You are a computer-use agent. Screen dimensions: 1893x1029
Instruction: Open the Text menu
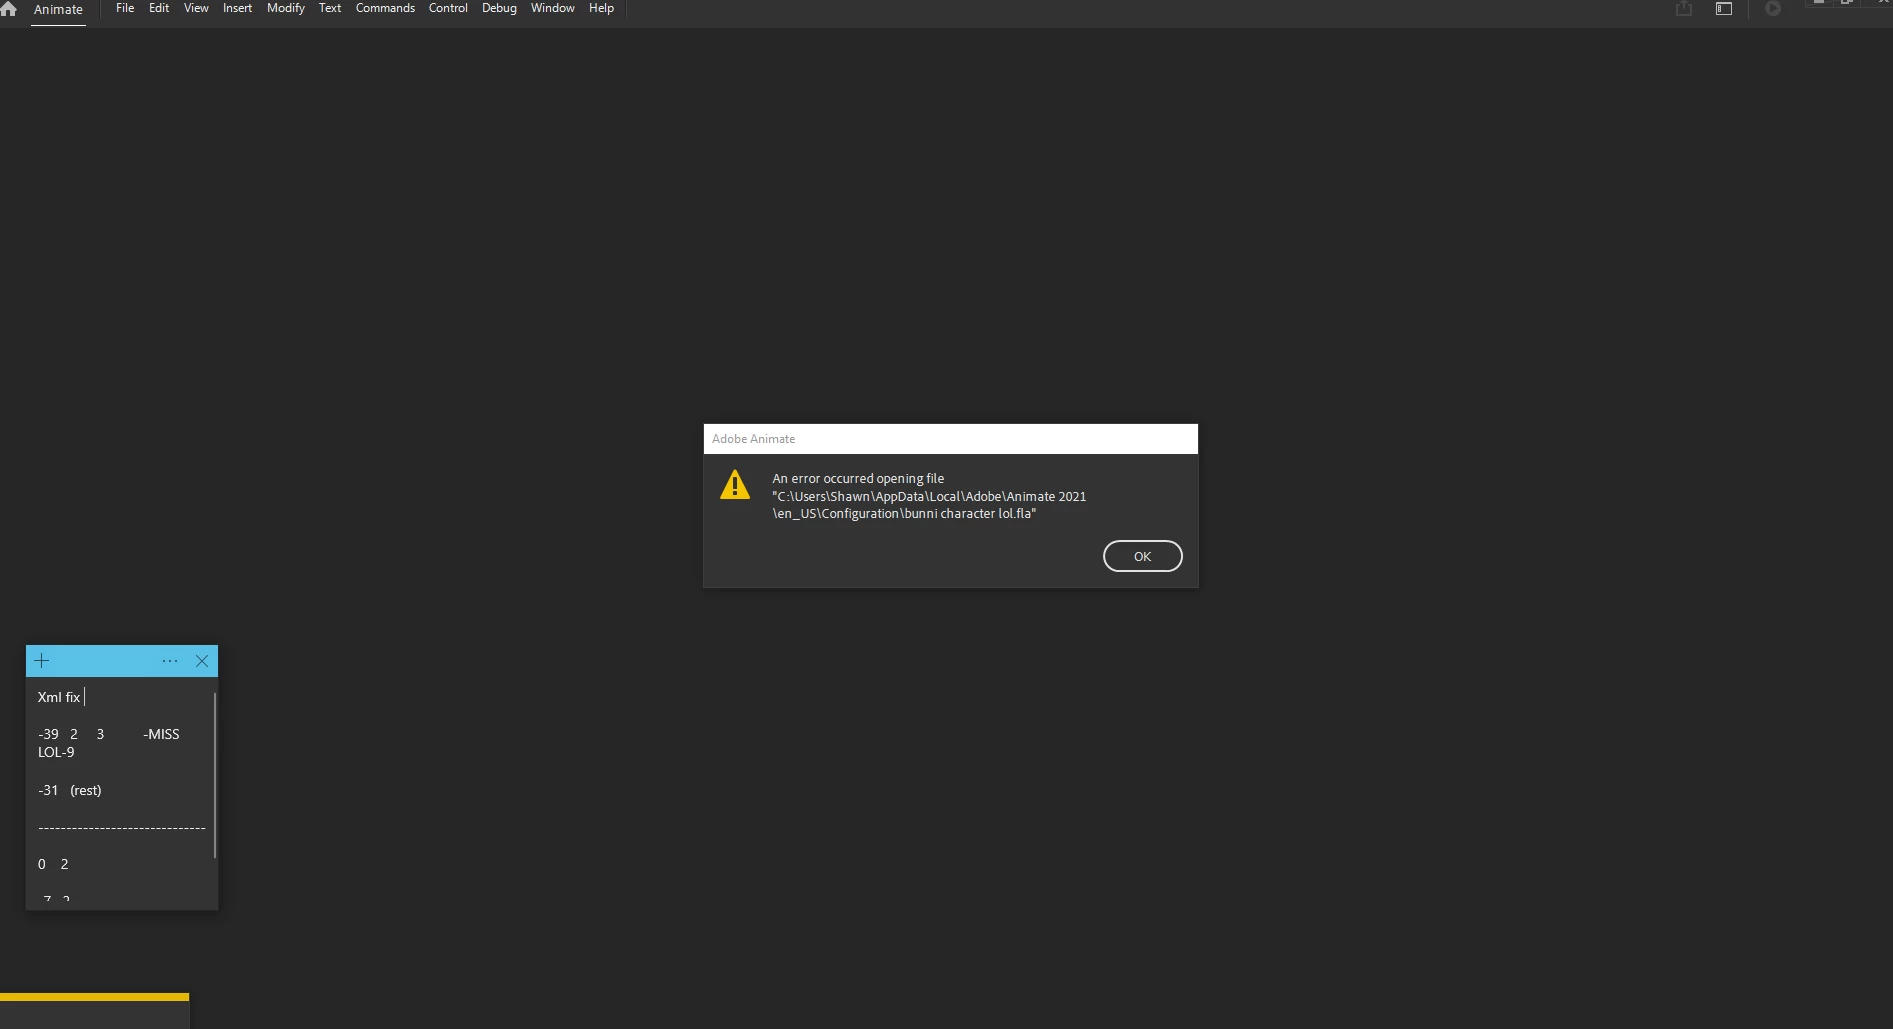pyautogui.click(x=330, y=8)
